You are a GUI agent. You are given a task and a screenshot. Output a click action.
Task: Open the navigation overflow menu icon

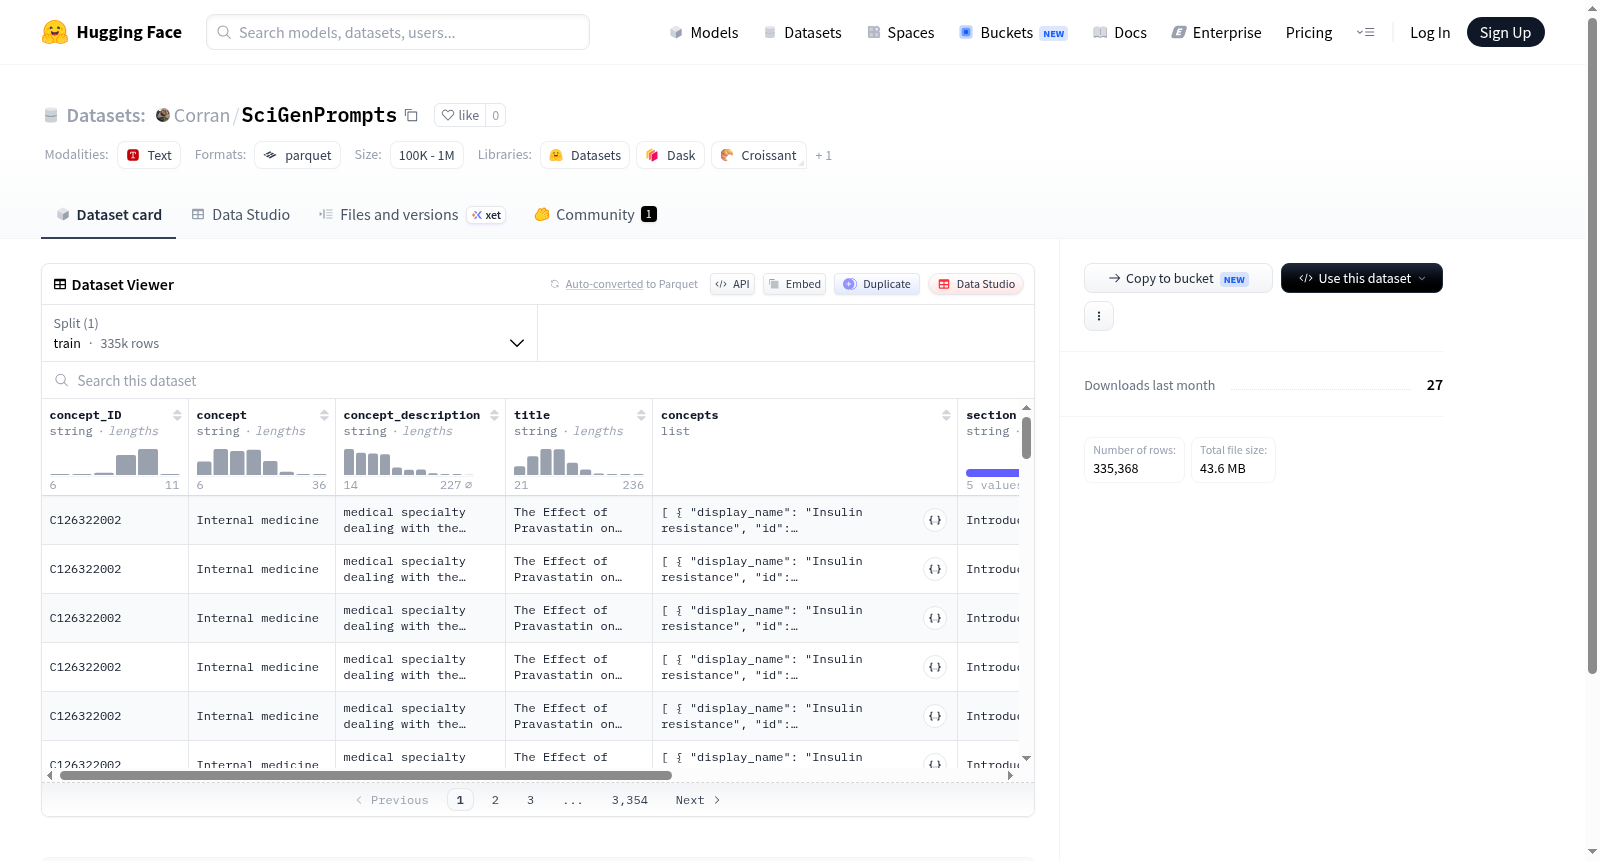[1365, 32]
